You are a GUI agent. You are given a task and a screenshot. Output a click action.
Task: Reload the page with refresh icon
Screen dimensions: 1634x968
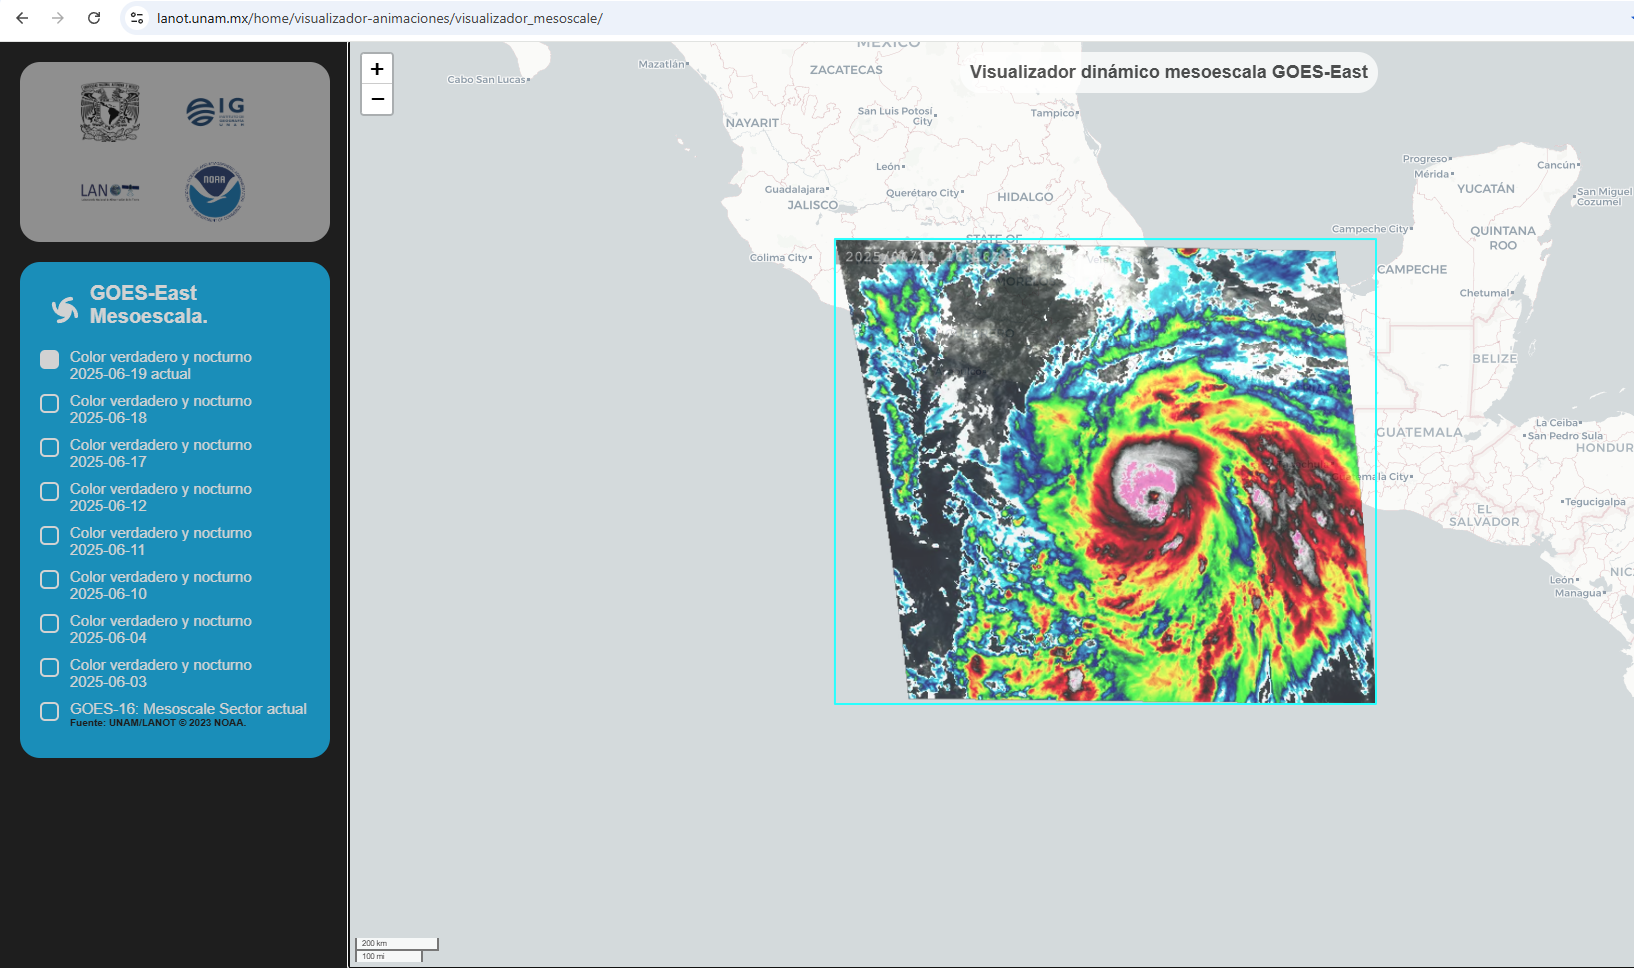(x=94, y=18)
